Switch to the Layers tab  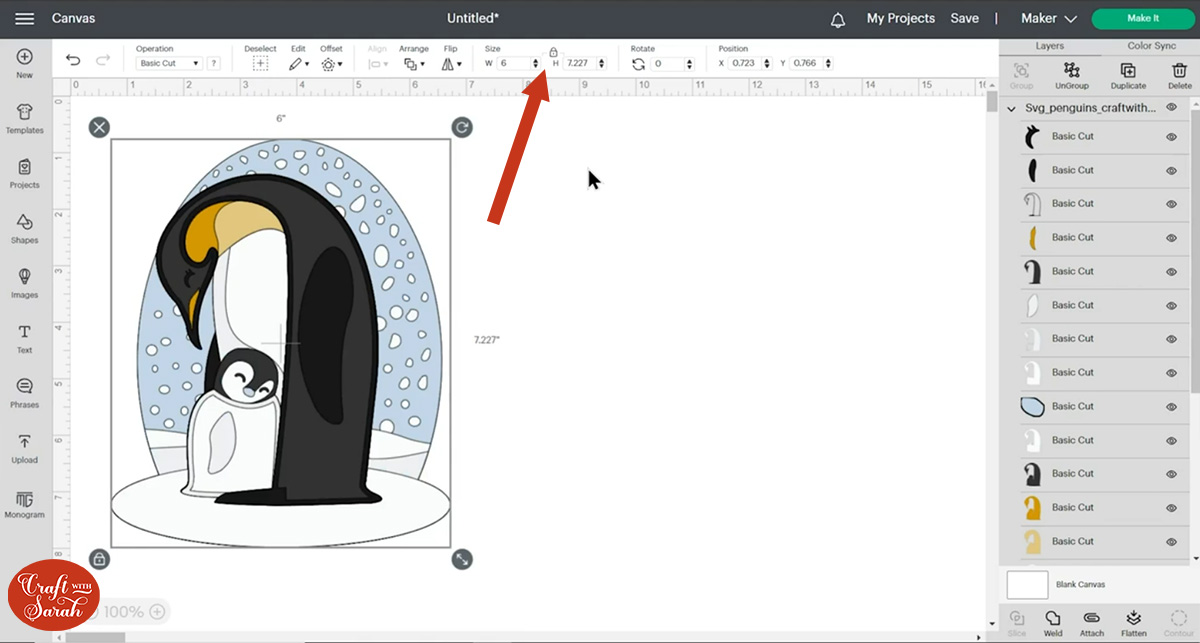coord(1050,46)
